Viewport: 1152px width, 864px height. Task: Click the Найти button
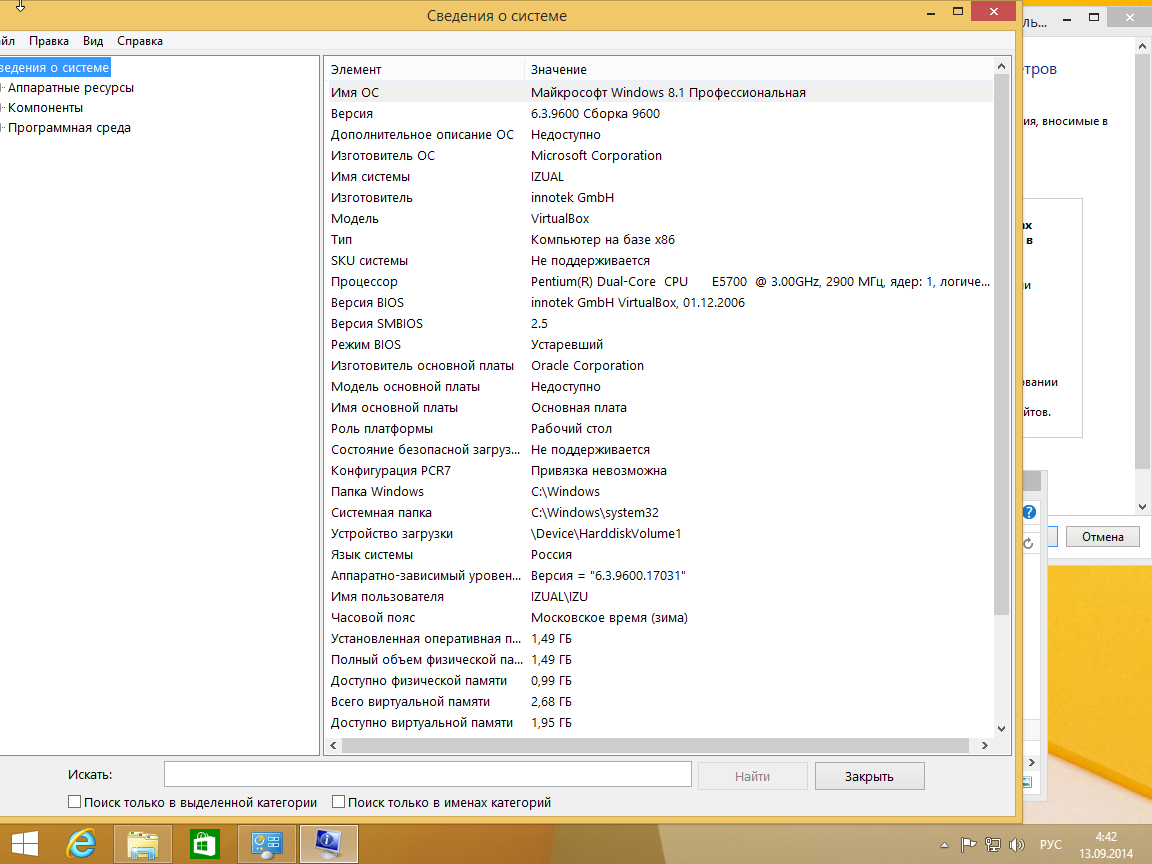752,776
